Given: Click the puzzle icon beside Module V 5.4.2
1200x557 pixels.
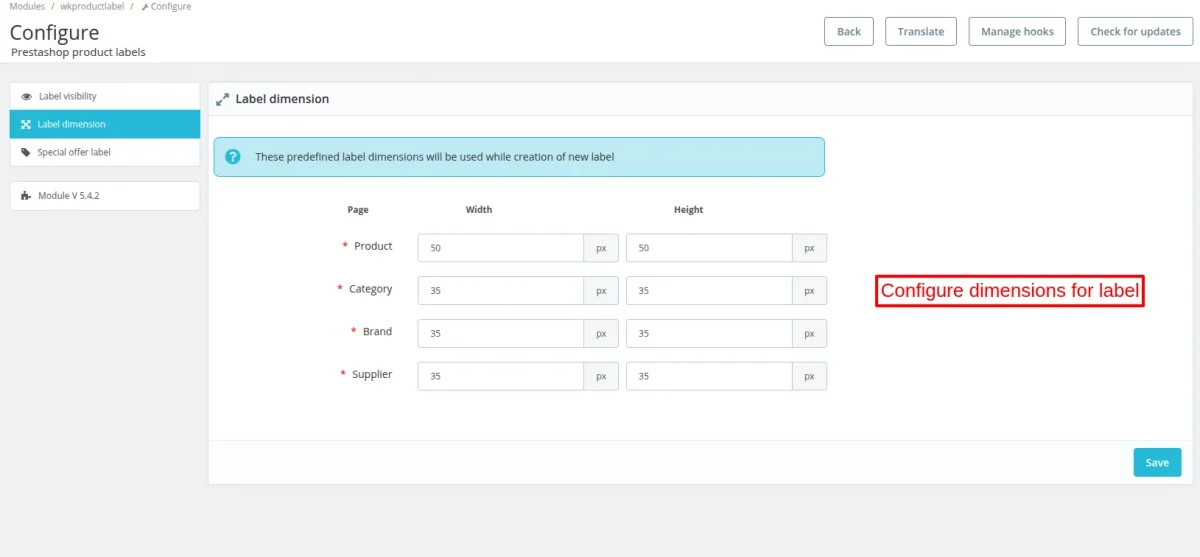Looking at the screenshot, I should tap(26, 196).
